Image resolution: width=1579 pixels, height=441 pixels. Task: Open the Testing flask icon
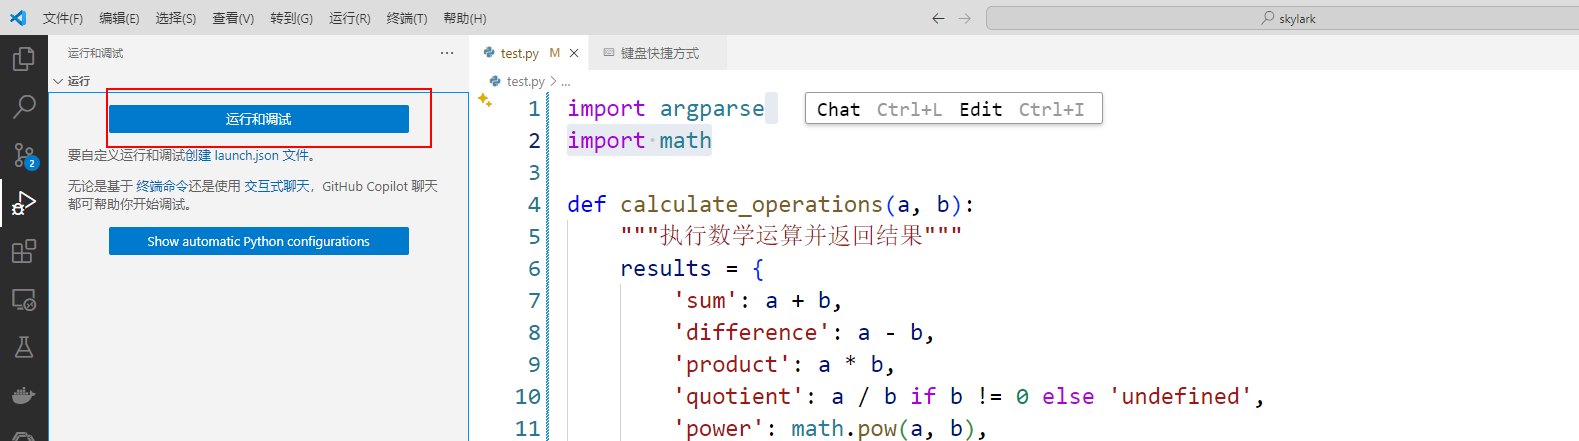23,347
